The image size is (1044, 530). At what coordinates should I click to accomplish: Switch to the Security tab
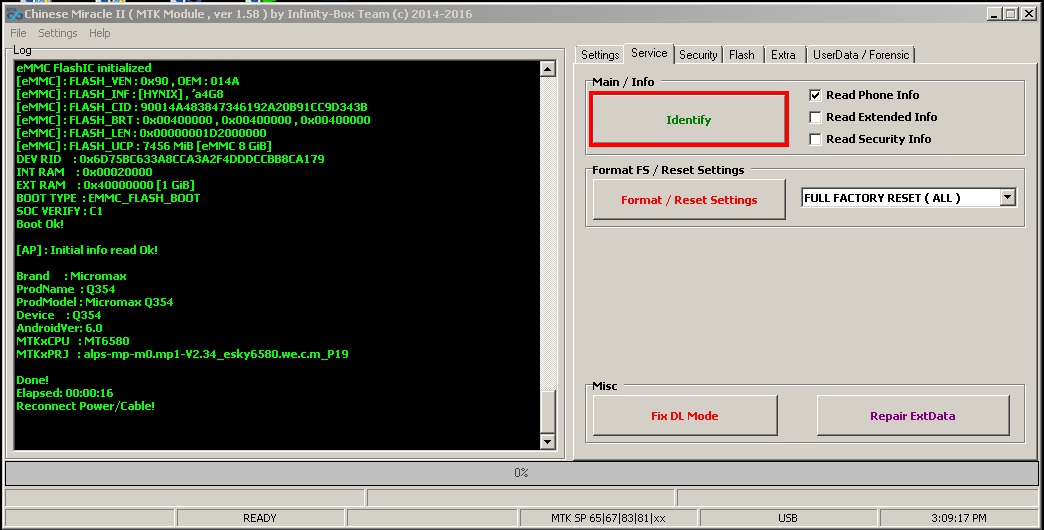pyautogui.click(x=698, y=55)
